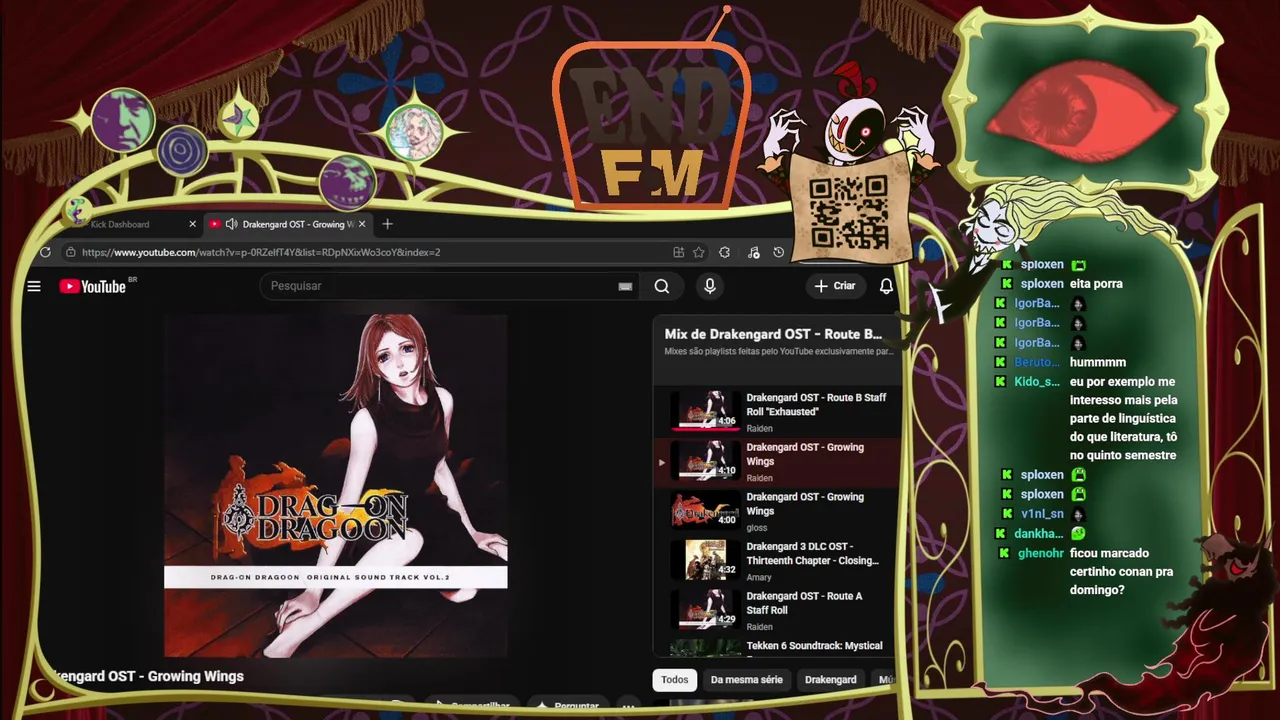This screenshot has width=1280, height=720.
Task: Click chat username Kido_s...
Action: tap(1037, 382)
